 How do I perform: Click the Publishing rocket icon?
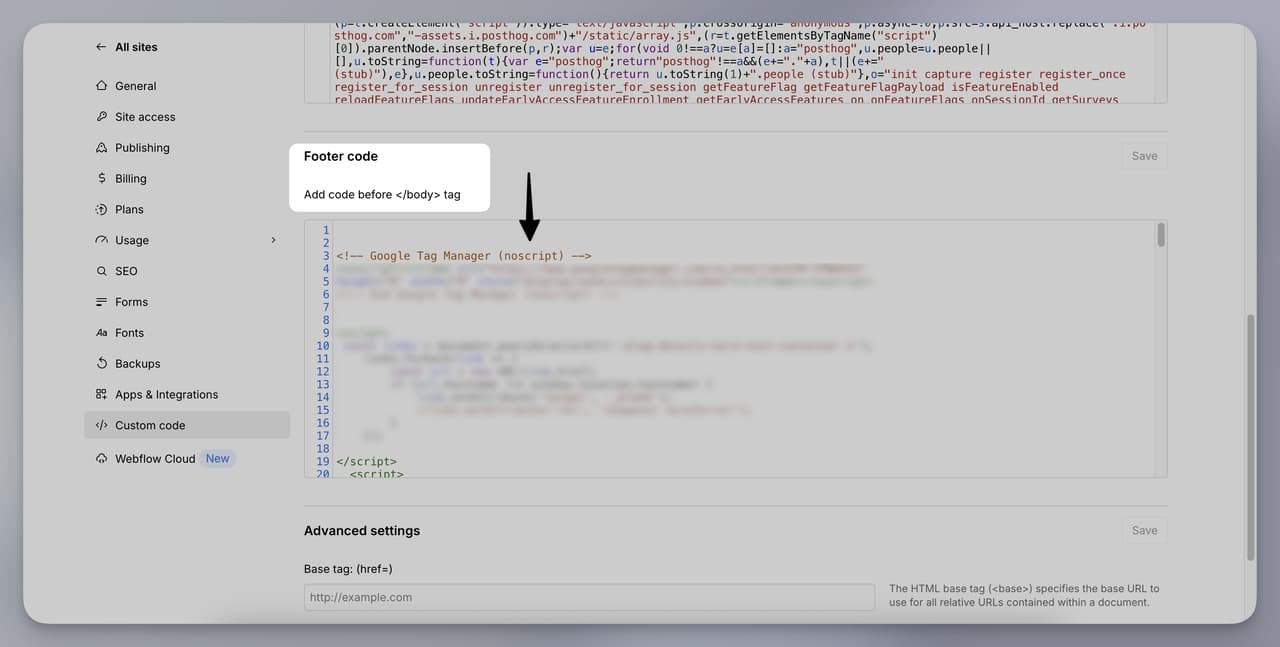click(x=101, y=148)
